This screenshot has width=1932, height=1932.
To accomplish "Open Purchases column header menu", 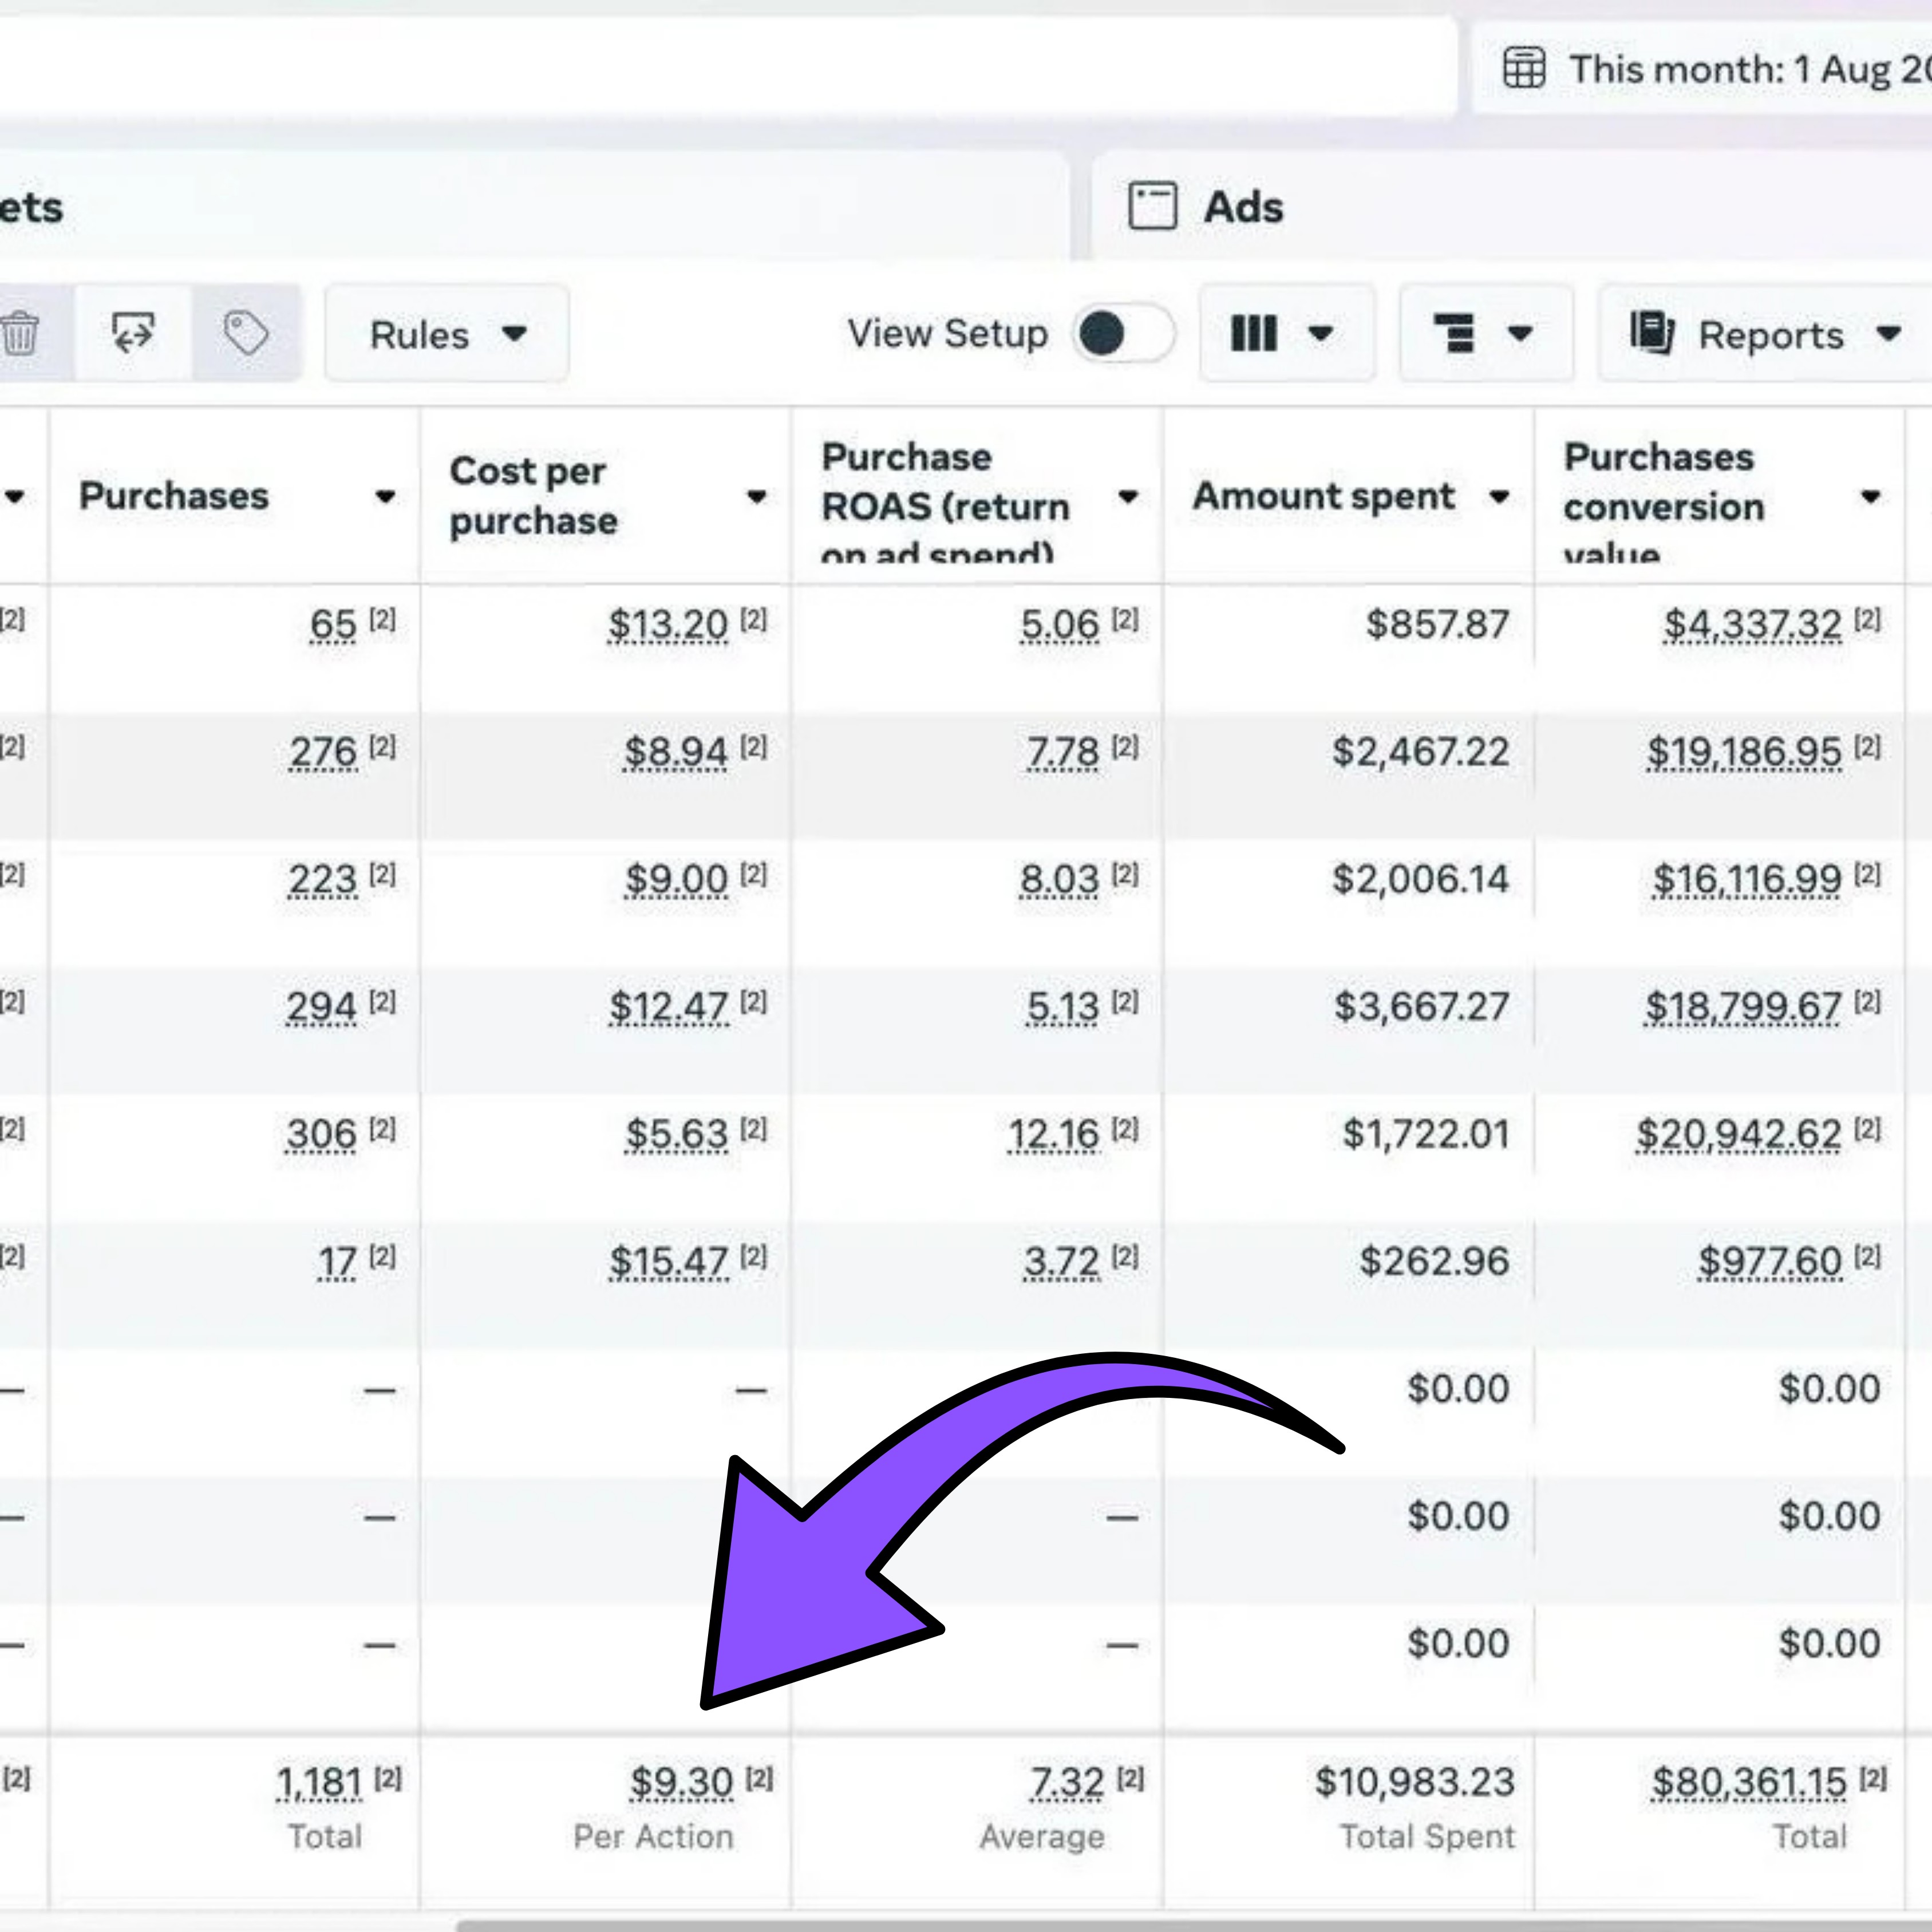I will click(x=384, y=496).
